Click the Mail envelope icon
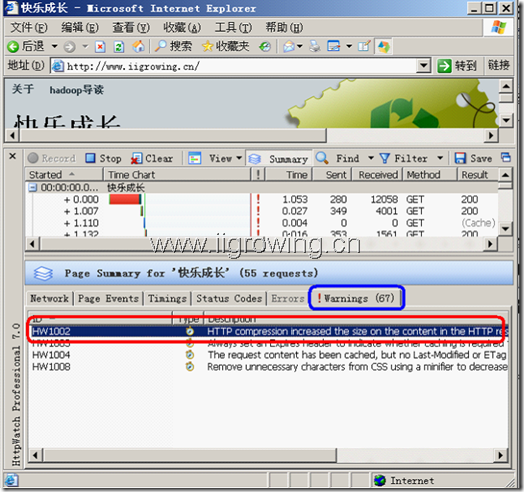This screenshot has height=492, width=524. click(289, 46)
